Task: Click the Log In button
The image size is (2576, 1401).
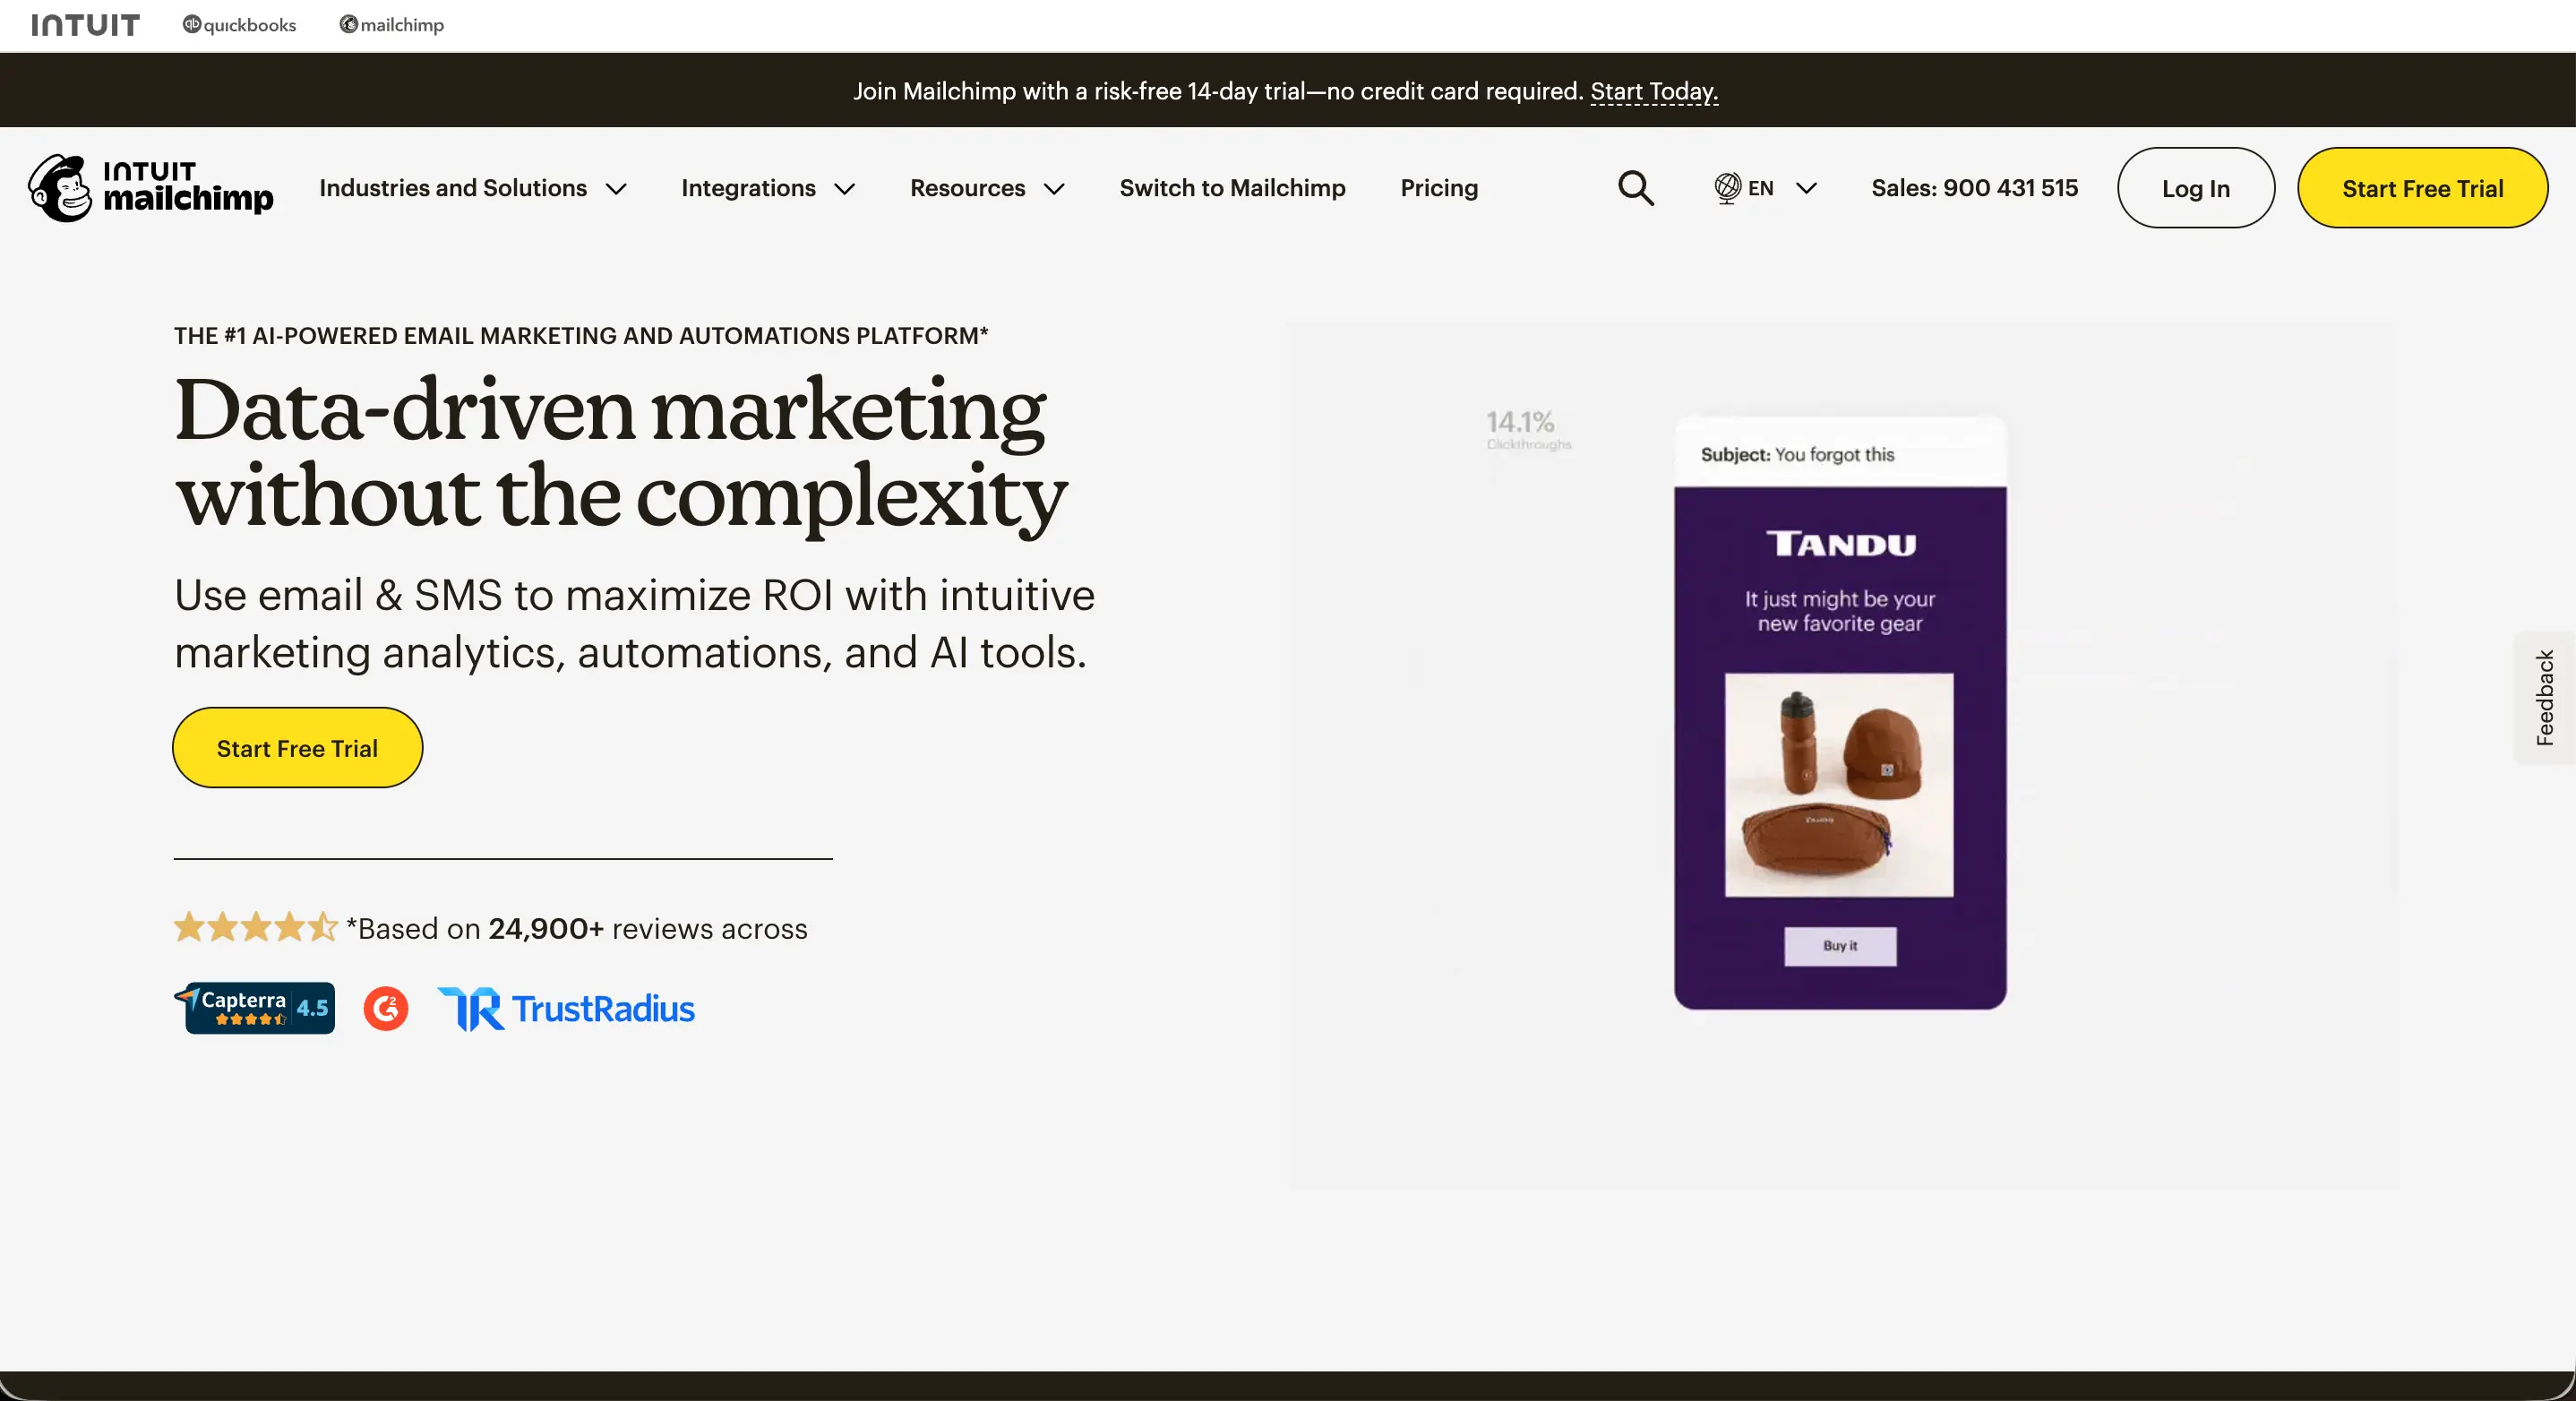Action: click(2195, 188)
